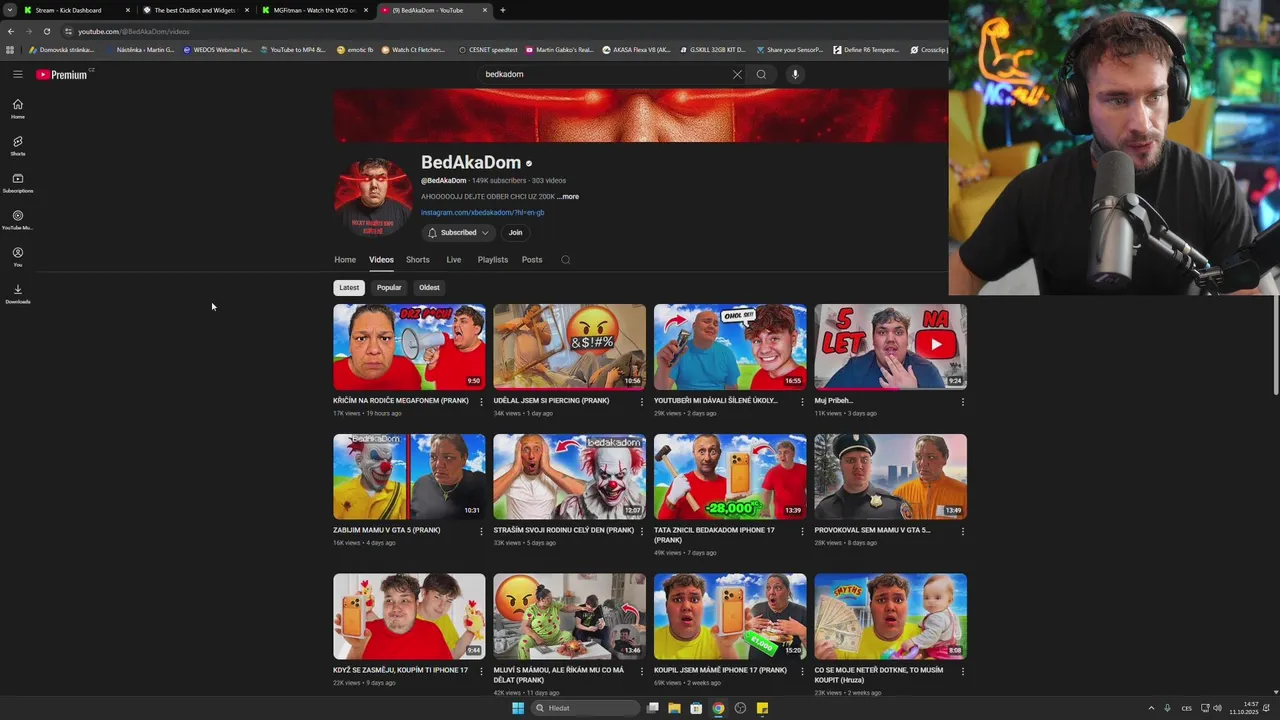Click the YouTube Premium logo
The image size is (1280, 720).
63,74
